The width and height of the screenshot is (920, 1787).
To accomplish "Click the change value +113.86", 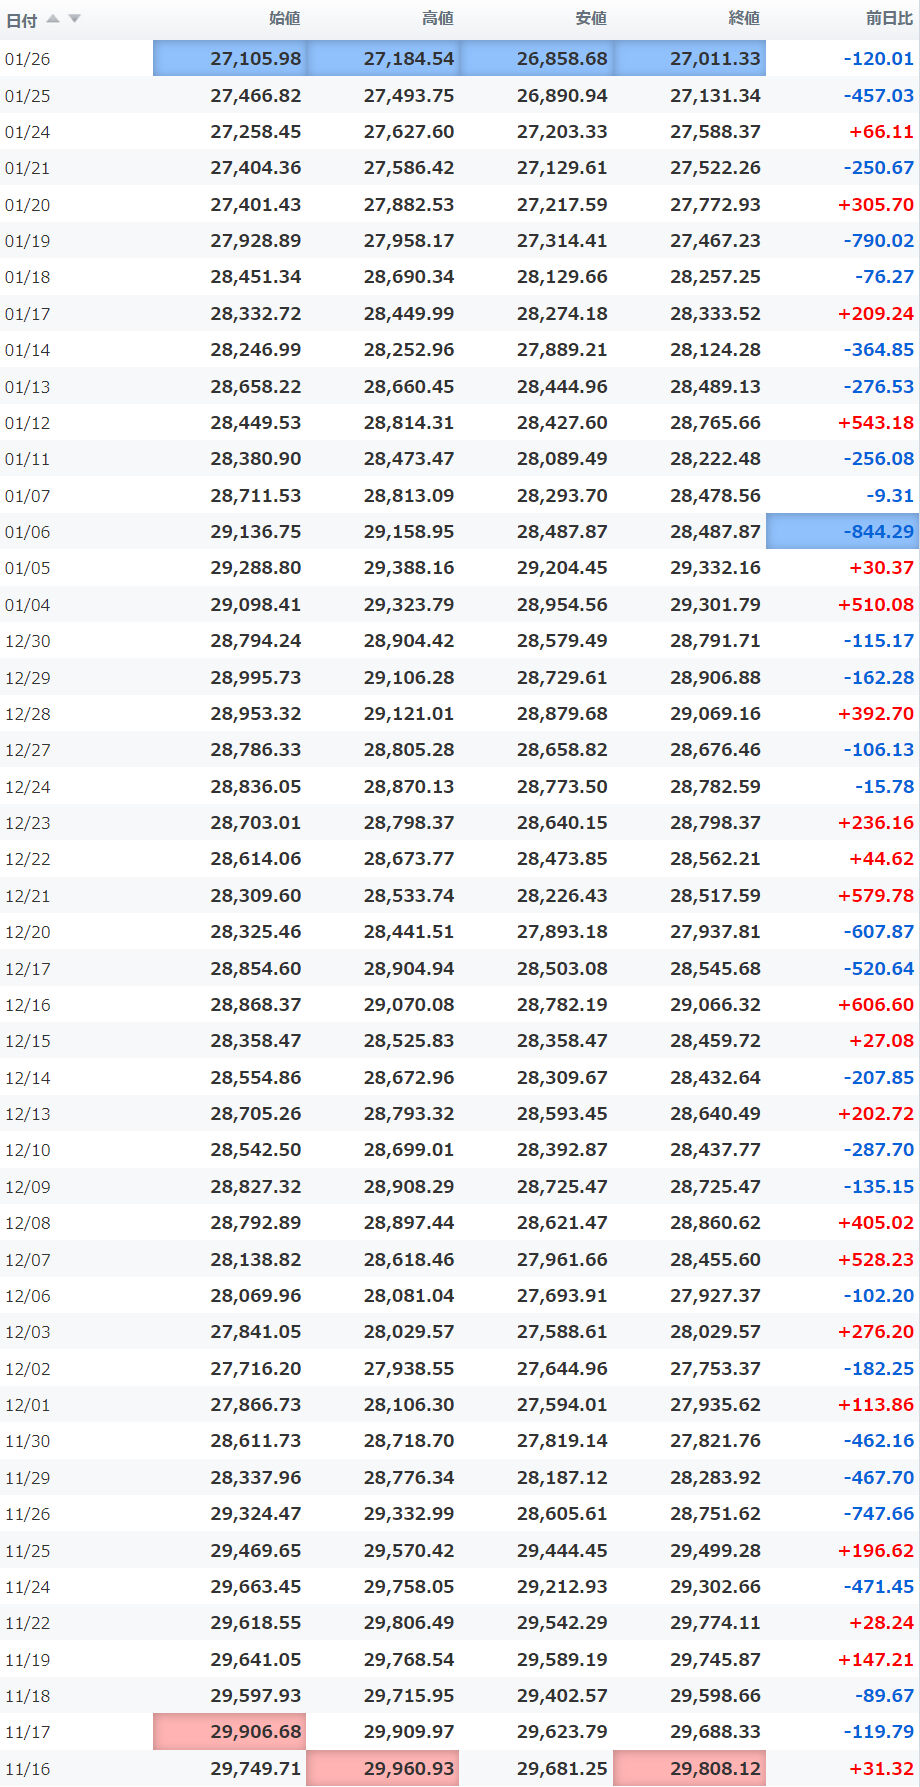I will pos(876,1405).
